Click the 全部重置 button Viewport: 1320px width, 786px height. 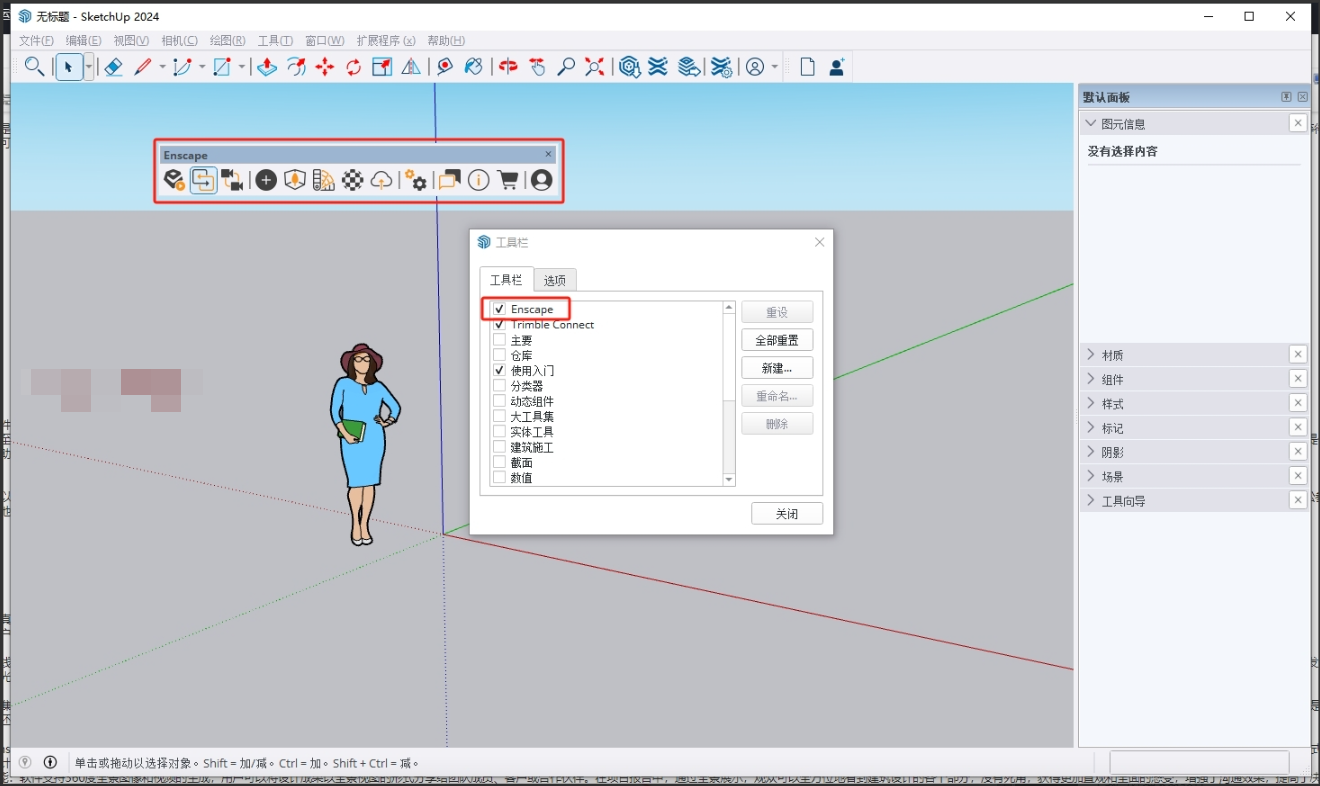[x=777, y=340]
